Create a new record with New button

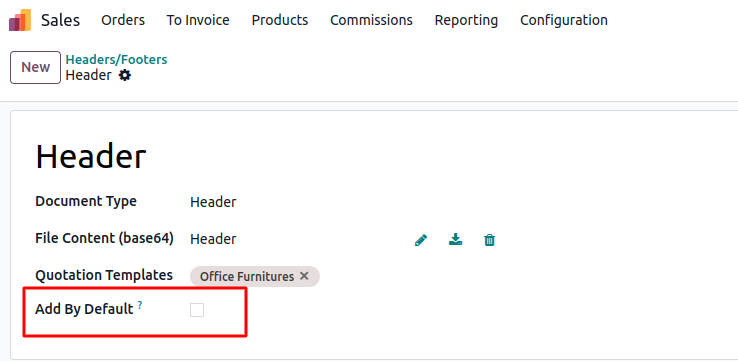point(35,67)
